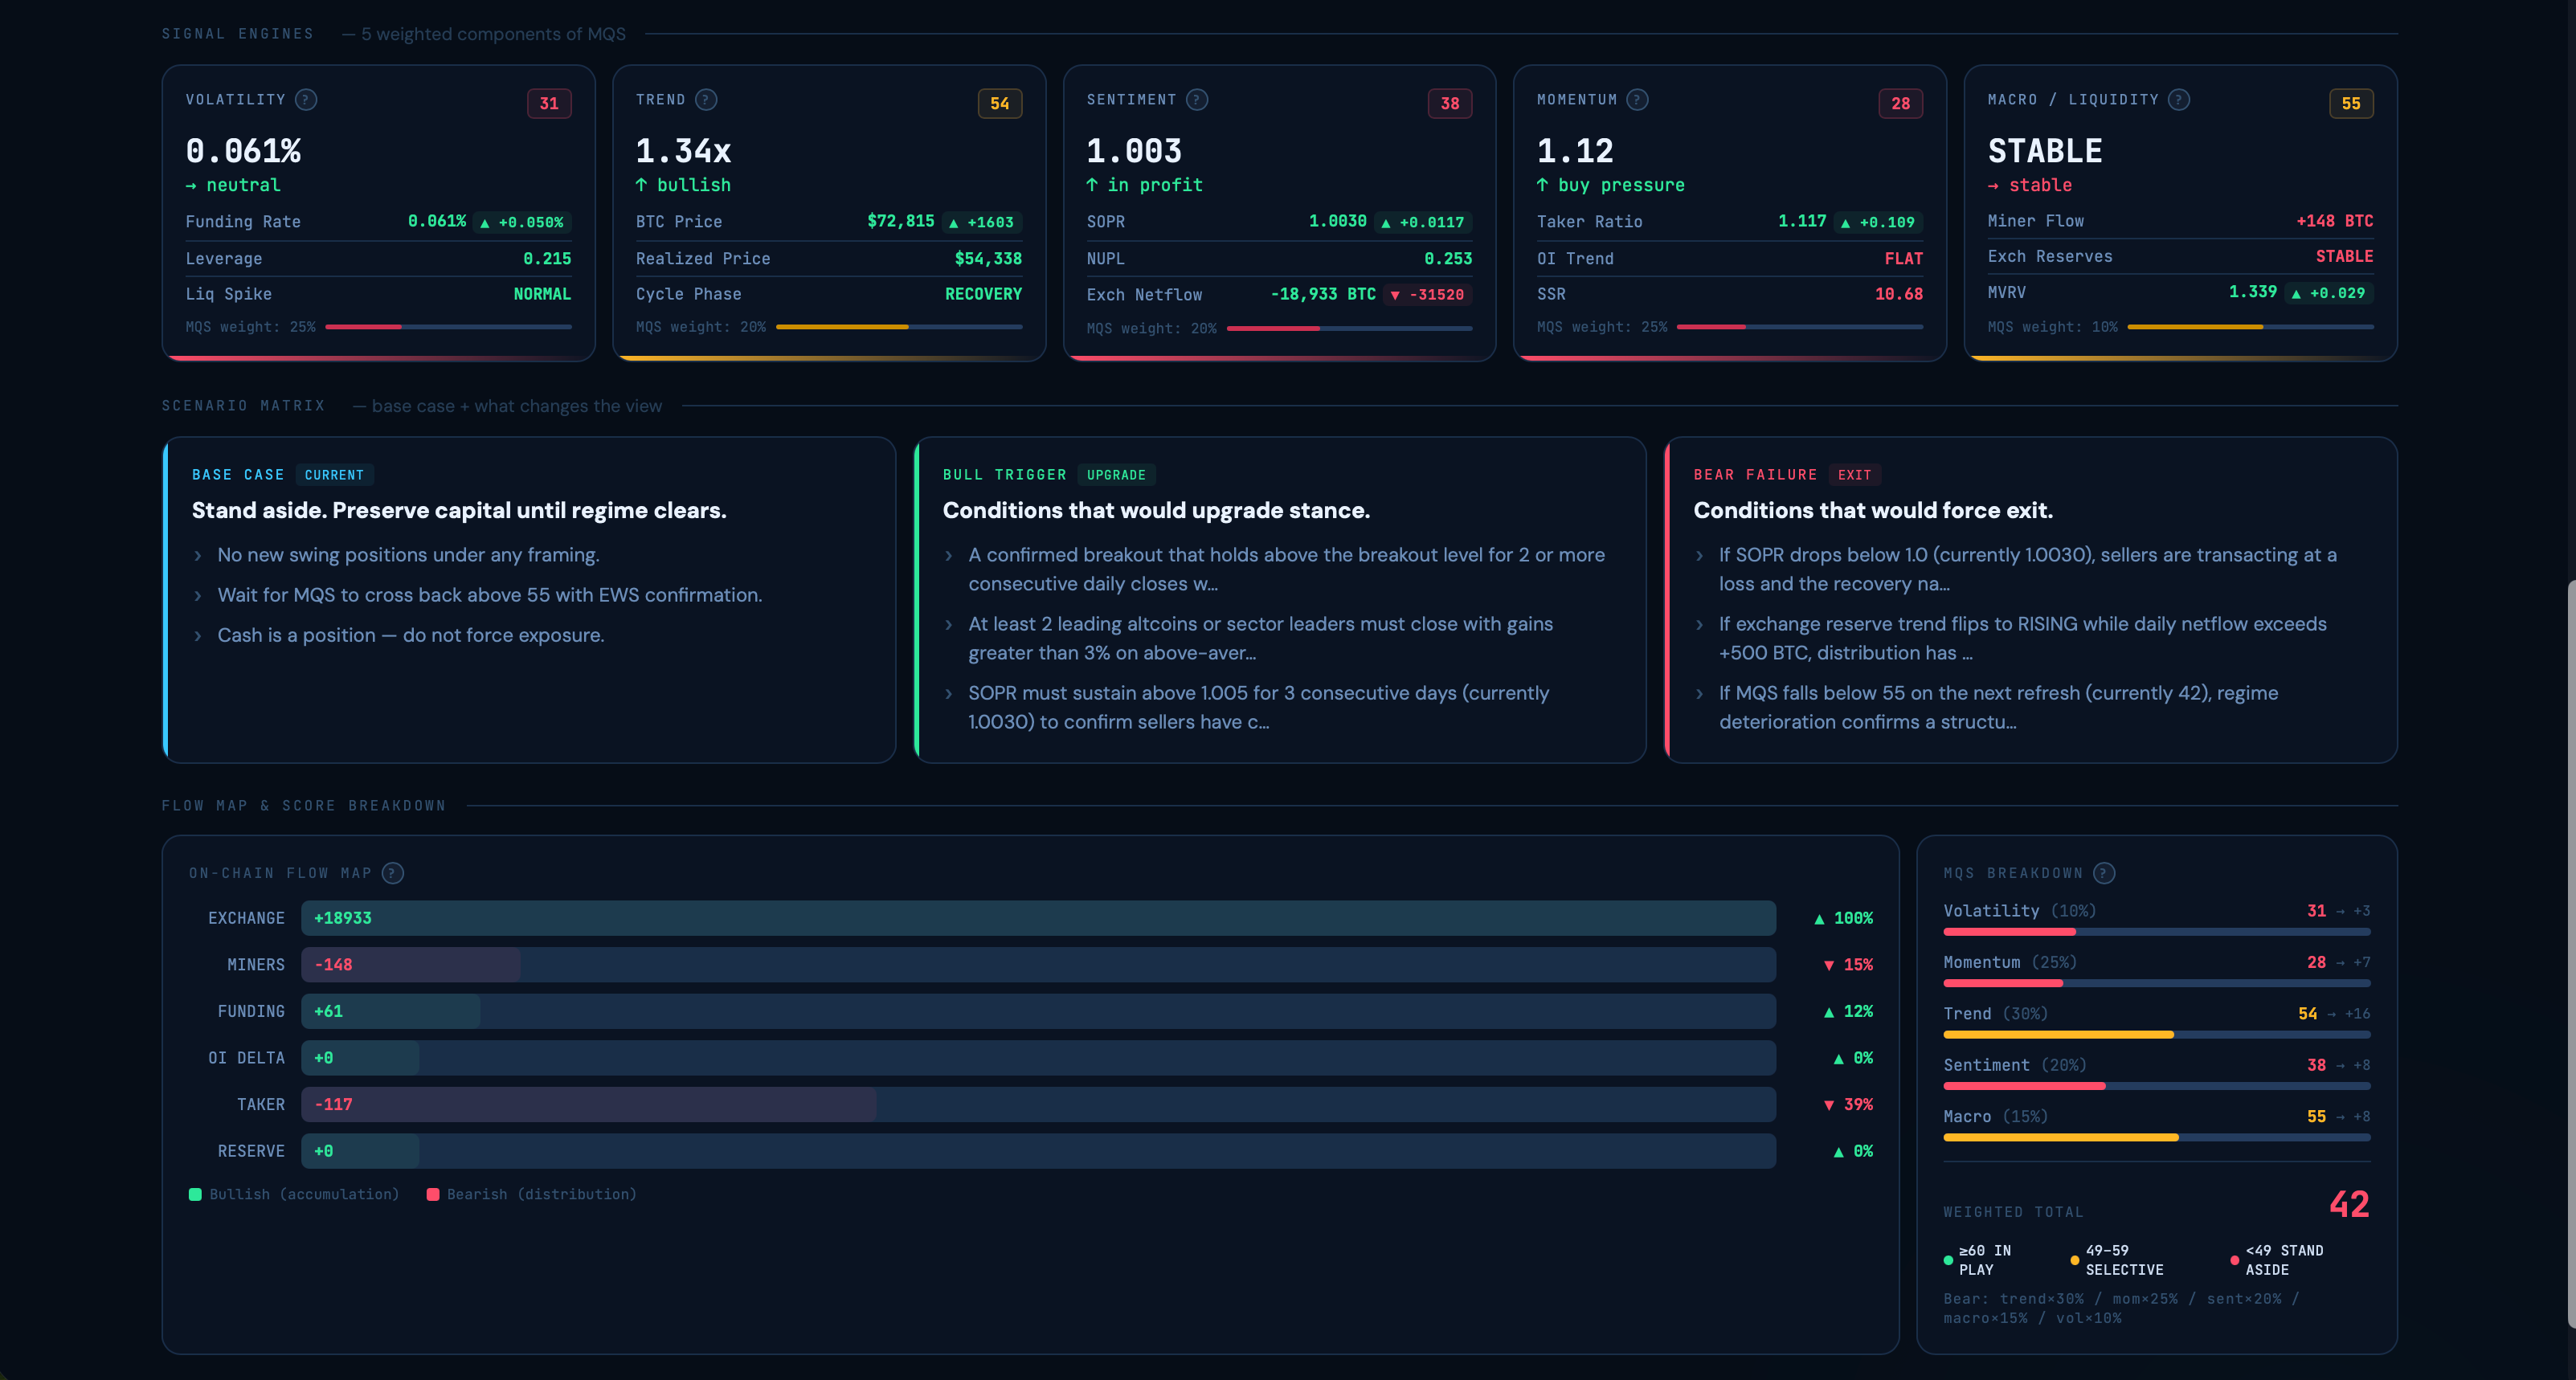Image resolution: width=2576 pixels, height=1380 pixels.
Task: Select the UPGRADE tag on Bull Trigger
Action: pyautogui.click(x=1116, y=475)
